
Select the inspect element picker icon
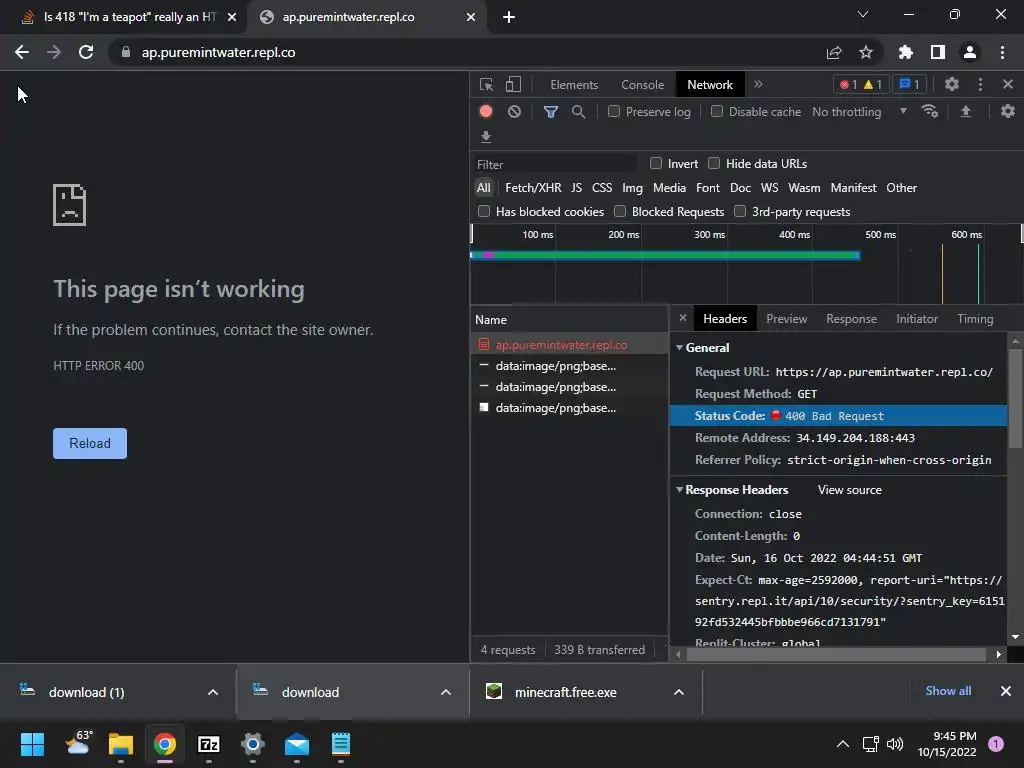tap(486, 84)
